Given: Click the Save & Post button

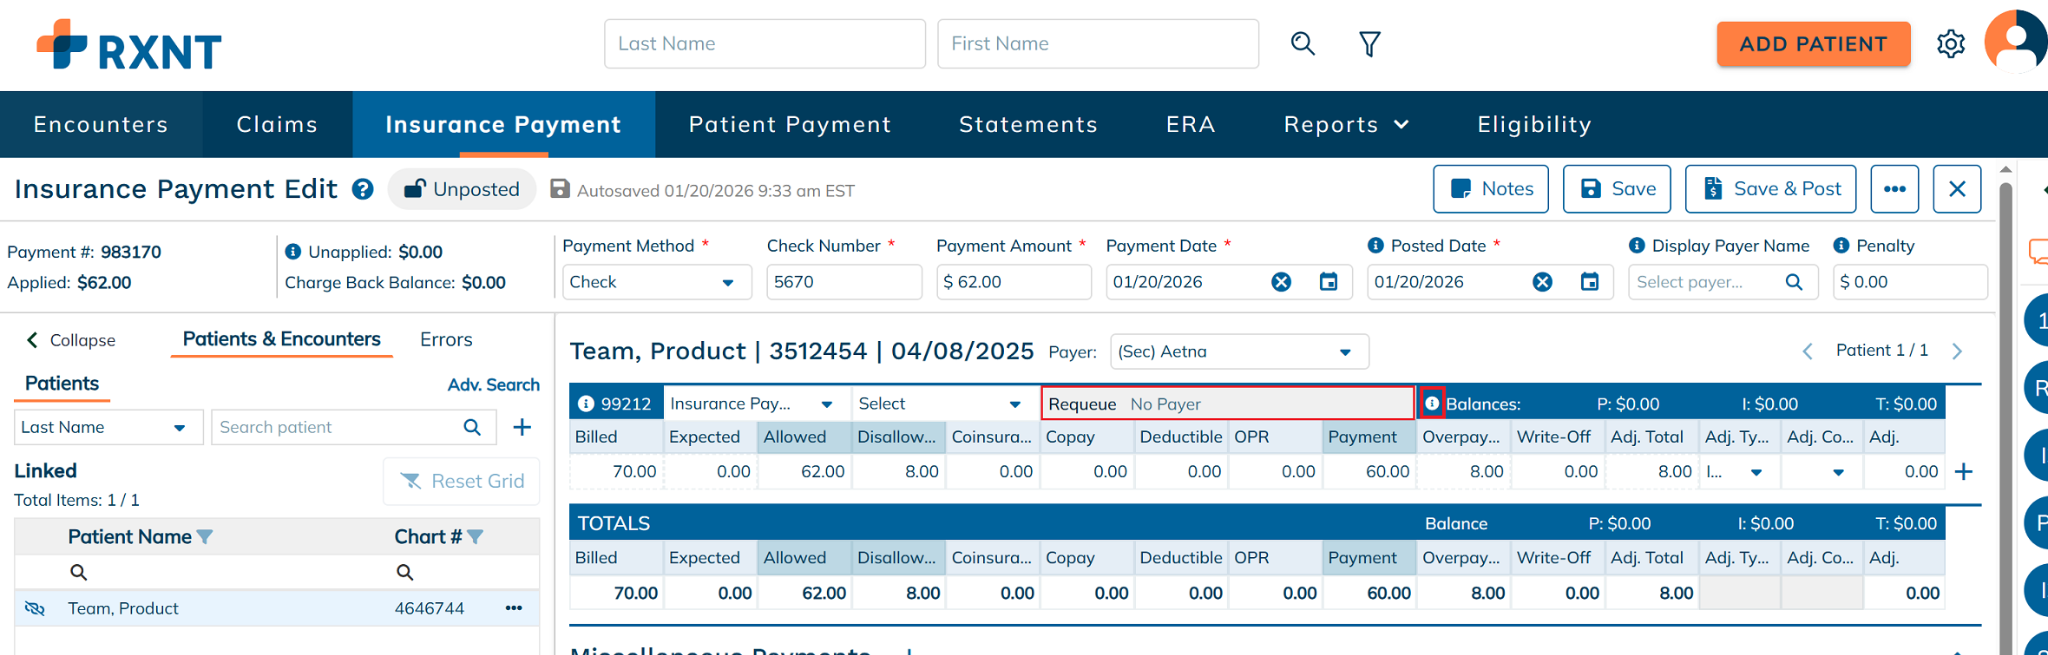Looking at the screenshot, I should (1770, 189).
